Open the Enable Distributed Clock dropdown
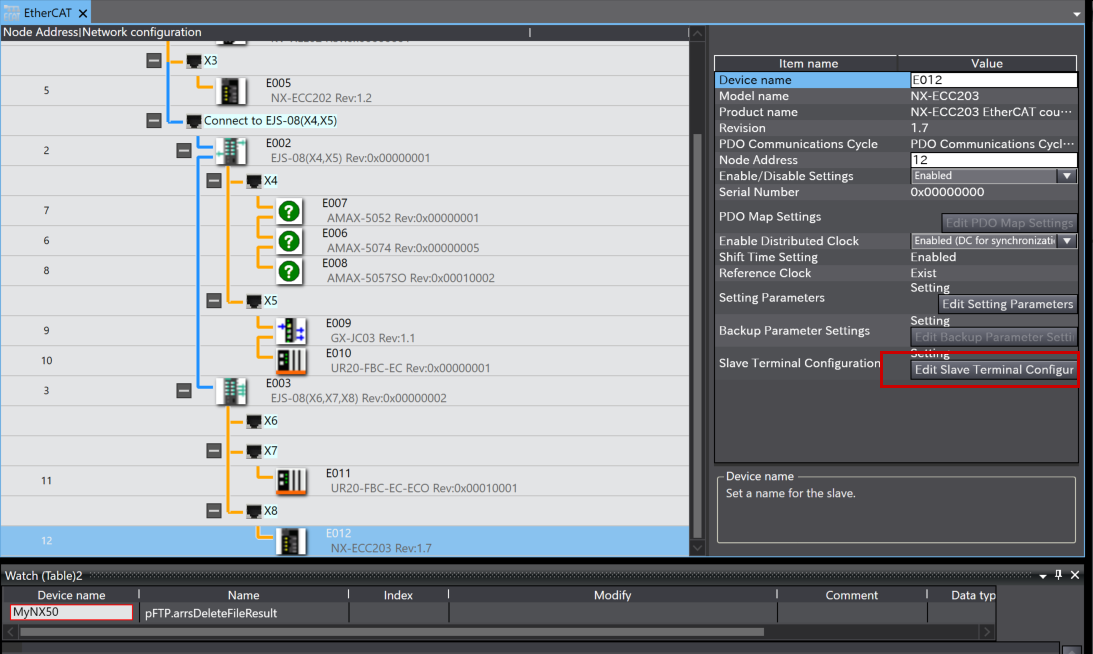 click(1067, 241)
